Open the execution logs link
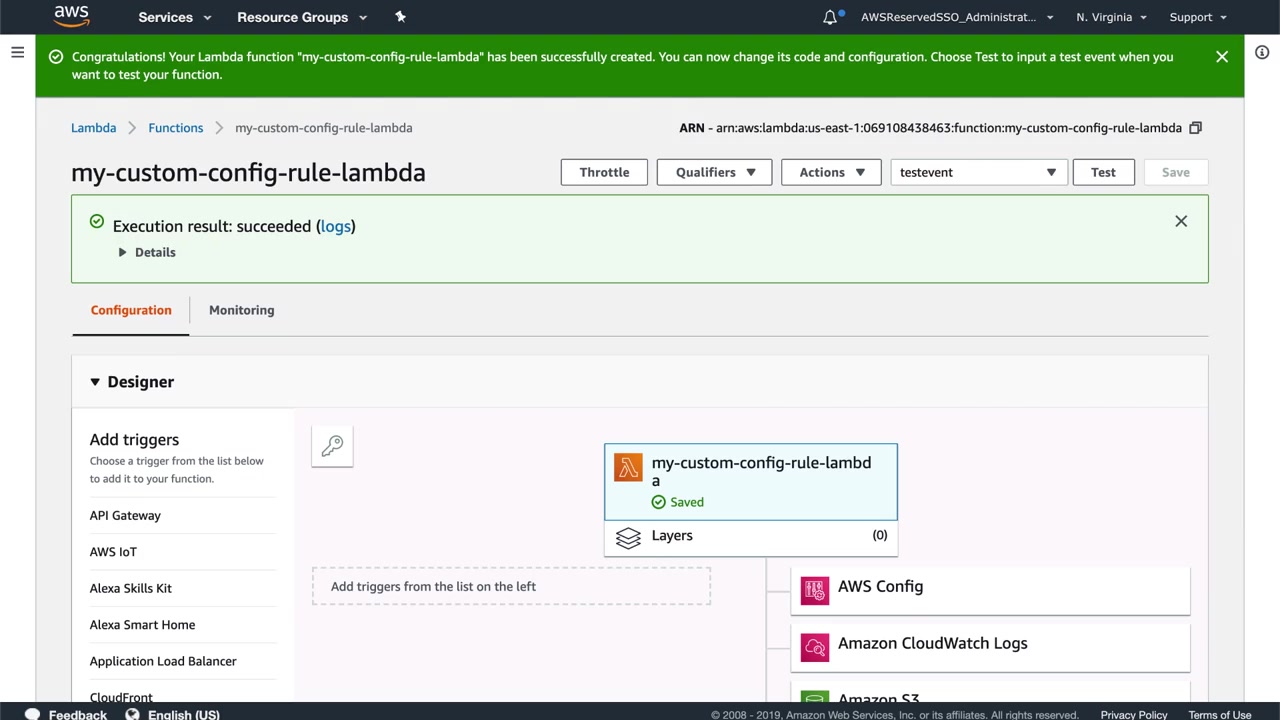Screen dimensions: 1280x720 (336, 226)
